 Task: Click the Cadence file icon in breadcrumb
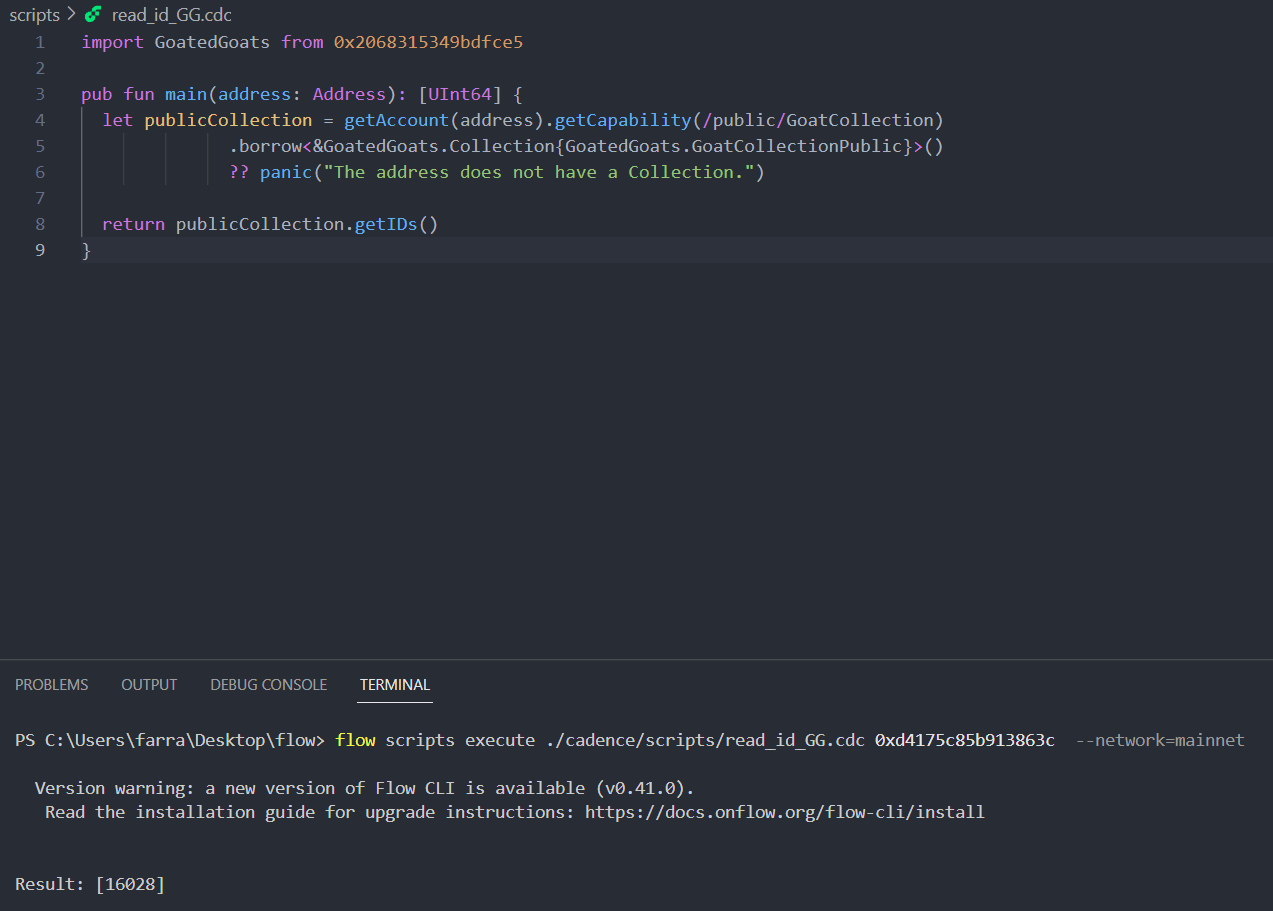point(93,15)
